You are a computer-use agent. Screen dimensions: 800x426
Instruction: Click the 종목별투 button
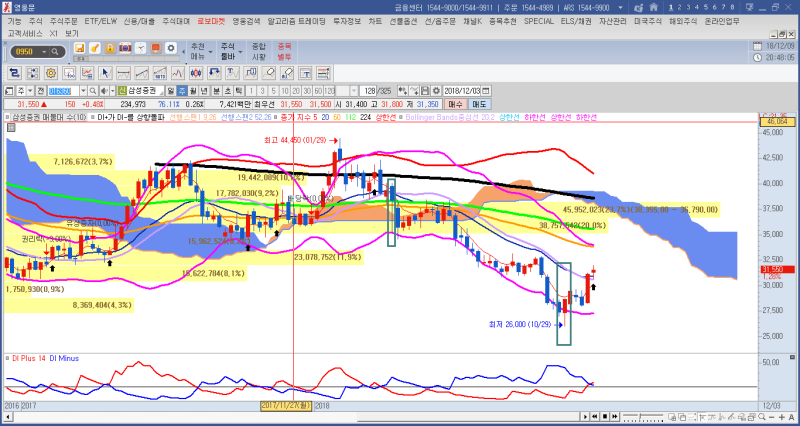(x=285, y=52)
